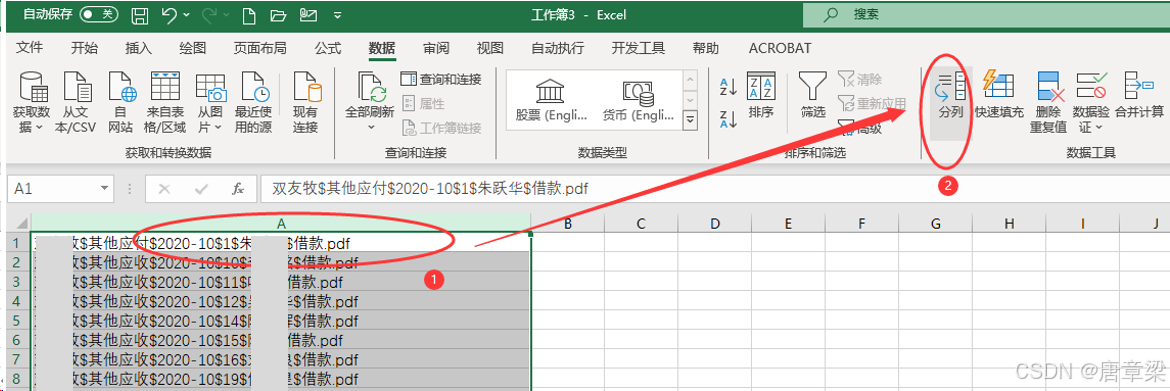
Task: Switch to the 视图 tab
Action: point(490,49)
